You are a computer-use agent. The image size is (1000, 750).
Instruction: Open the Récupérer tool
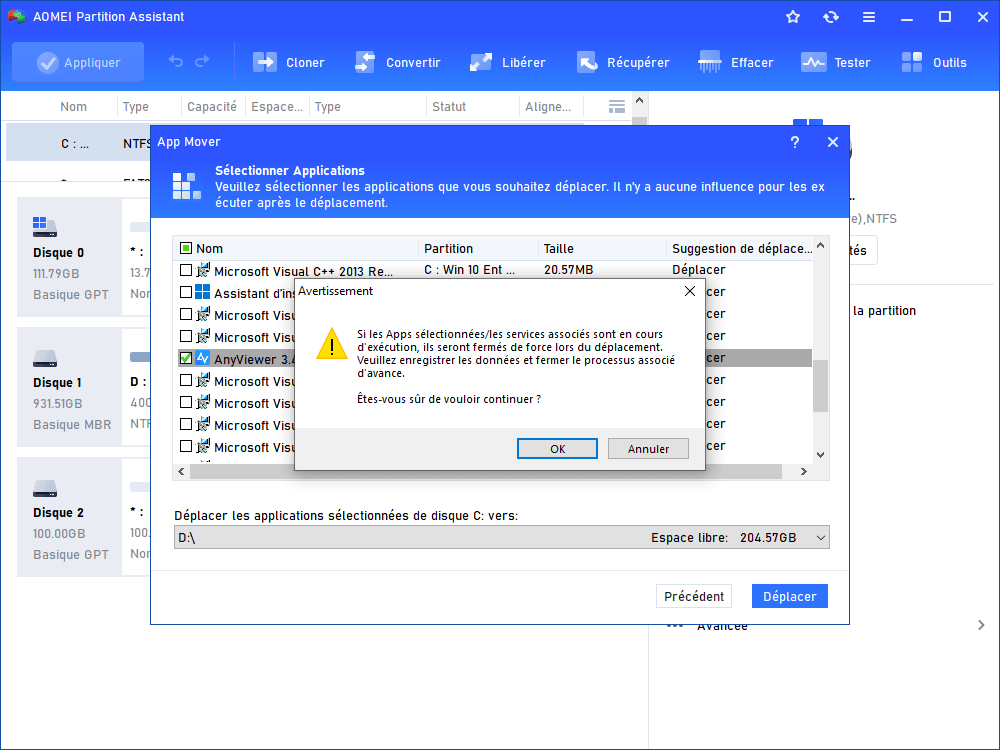(x=623, y=62)
